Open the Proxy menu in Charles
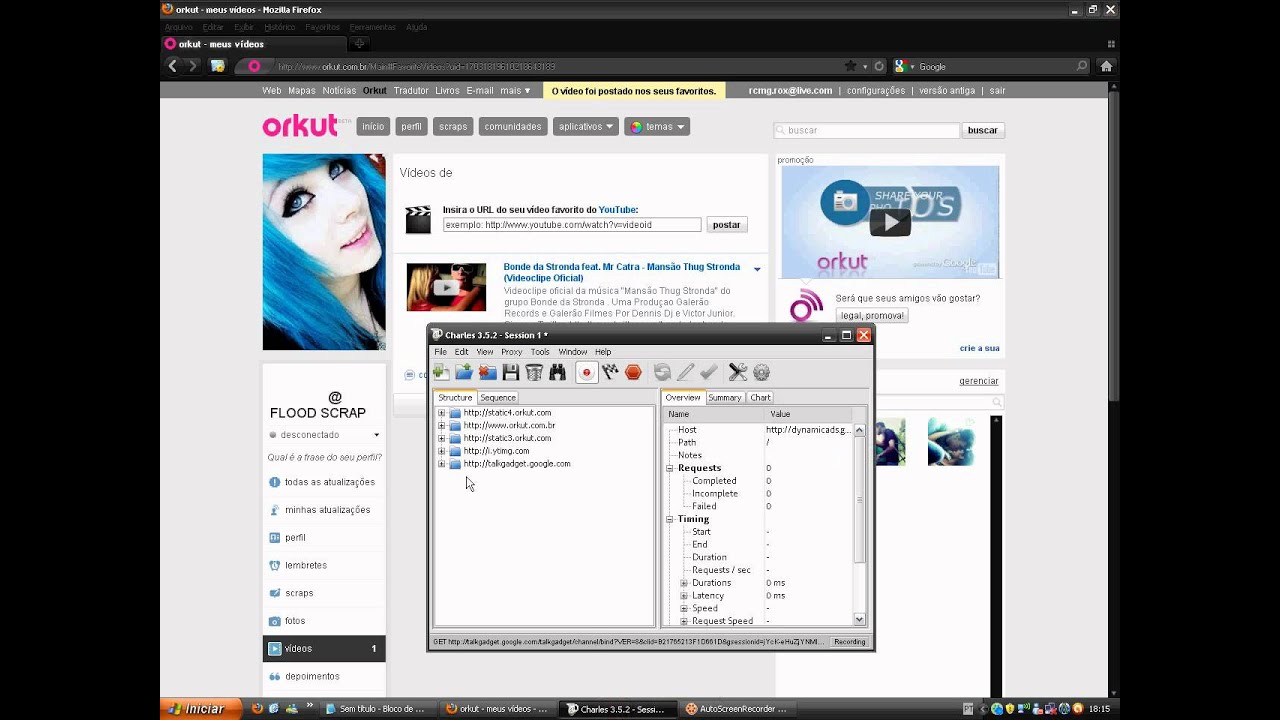1280x720 pixels. (x=512, y=352)
